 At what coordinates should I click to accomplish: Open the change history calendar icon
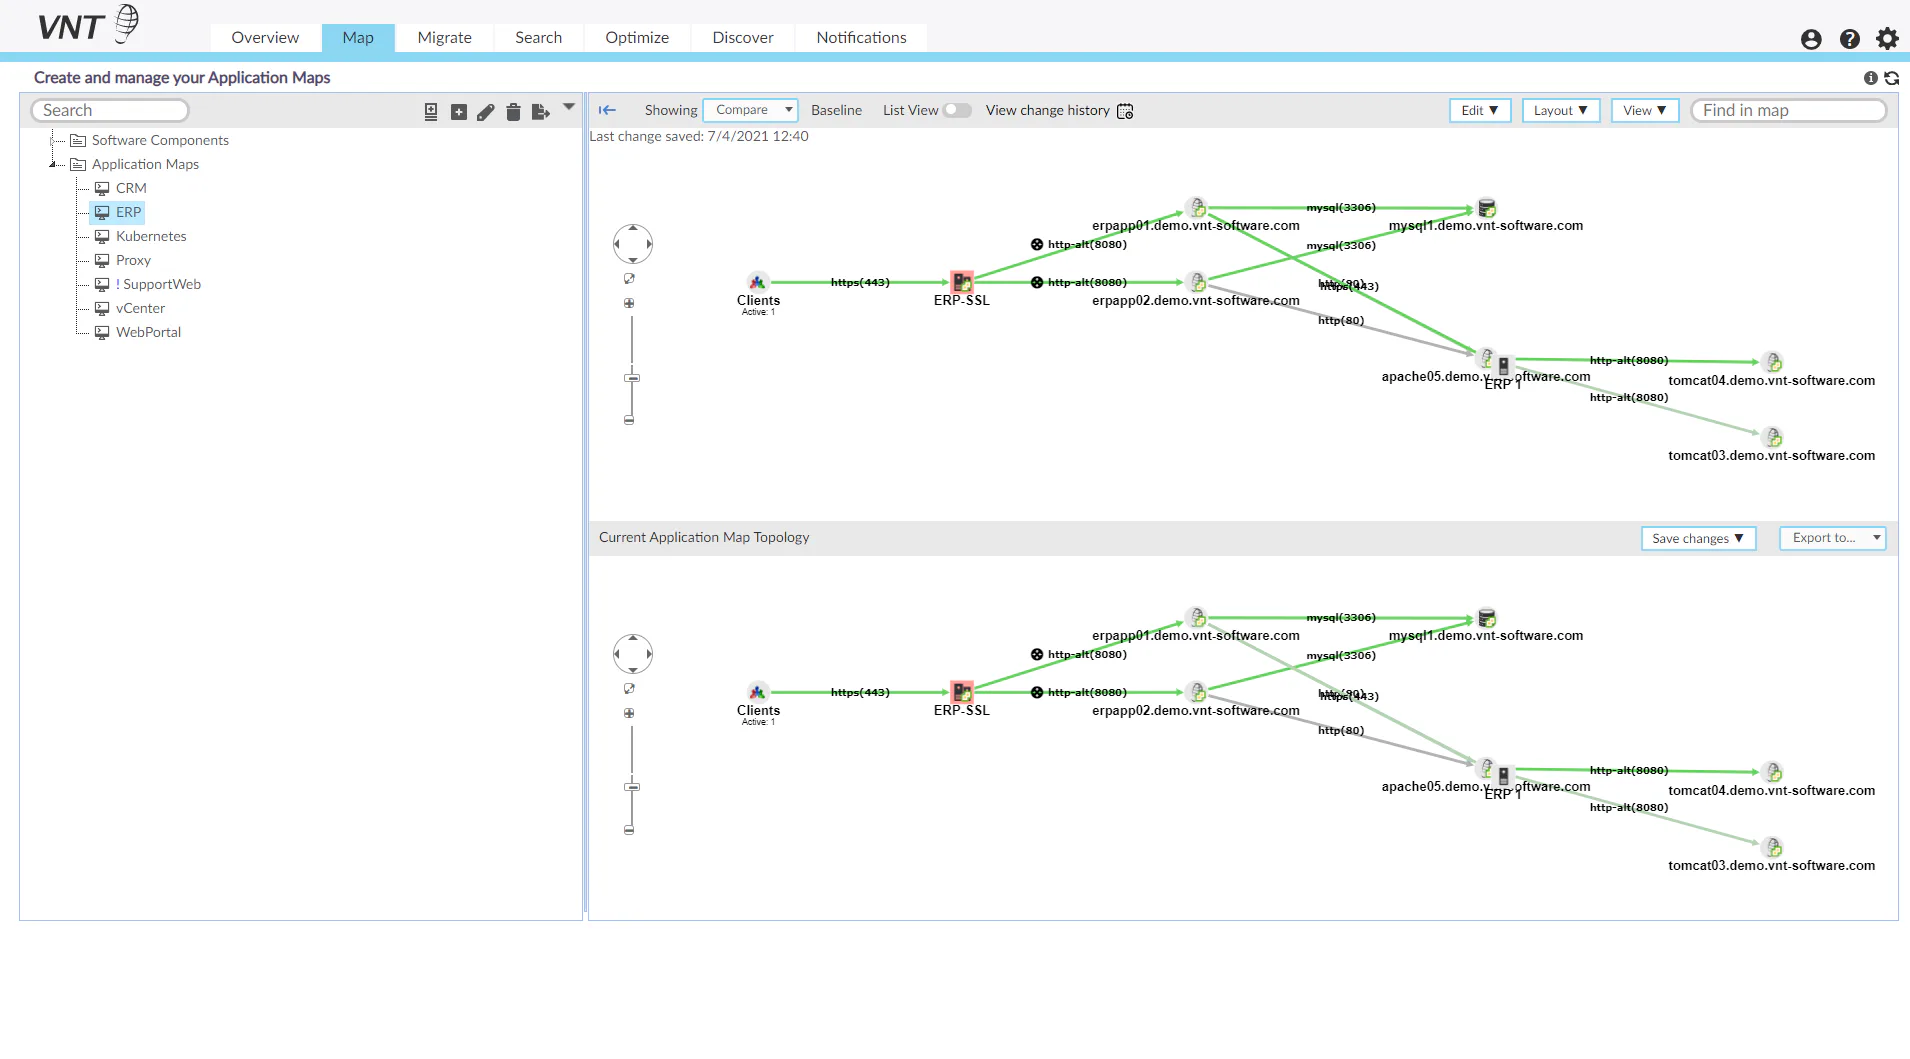1125,111
